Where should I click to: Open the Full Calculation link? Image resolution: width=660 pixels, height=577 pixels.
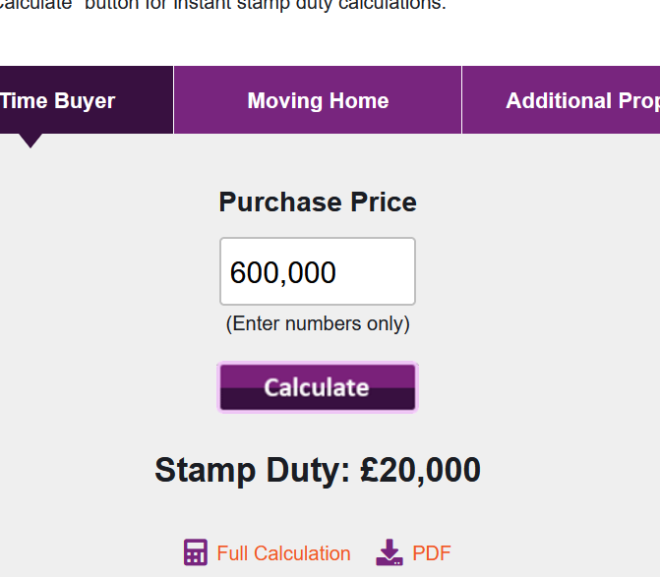[283, 553]
